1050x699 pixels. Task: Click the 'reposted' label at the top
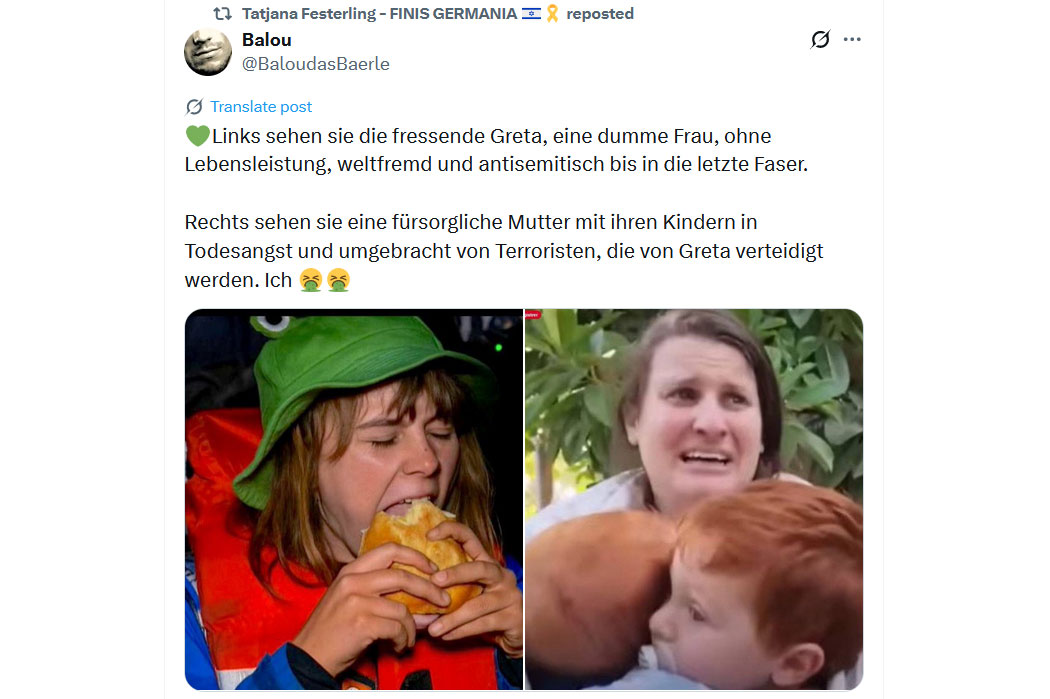600,14
